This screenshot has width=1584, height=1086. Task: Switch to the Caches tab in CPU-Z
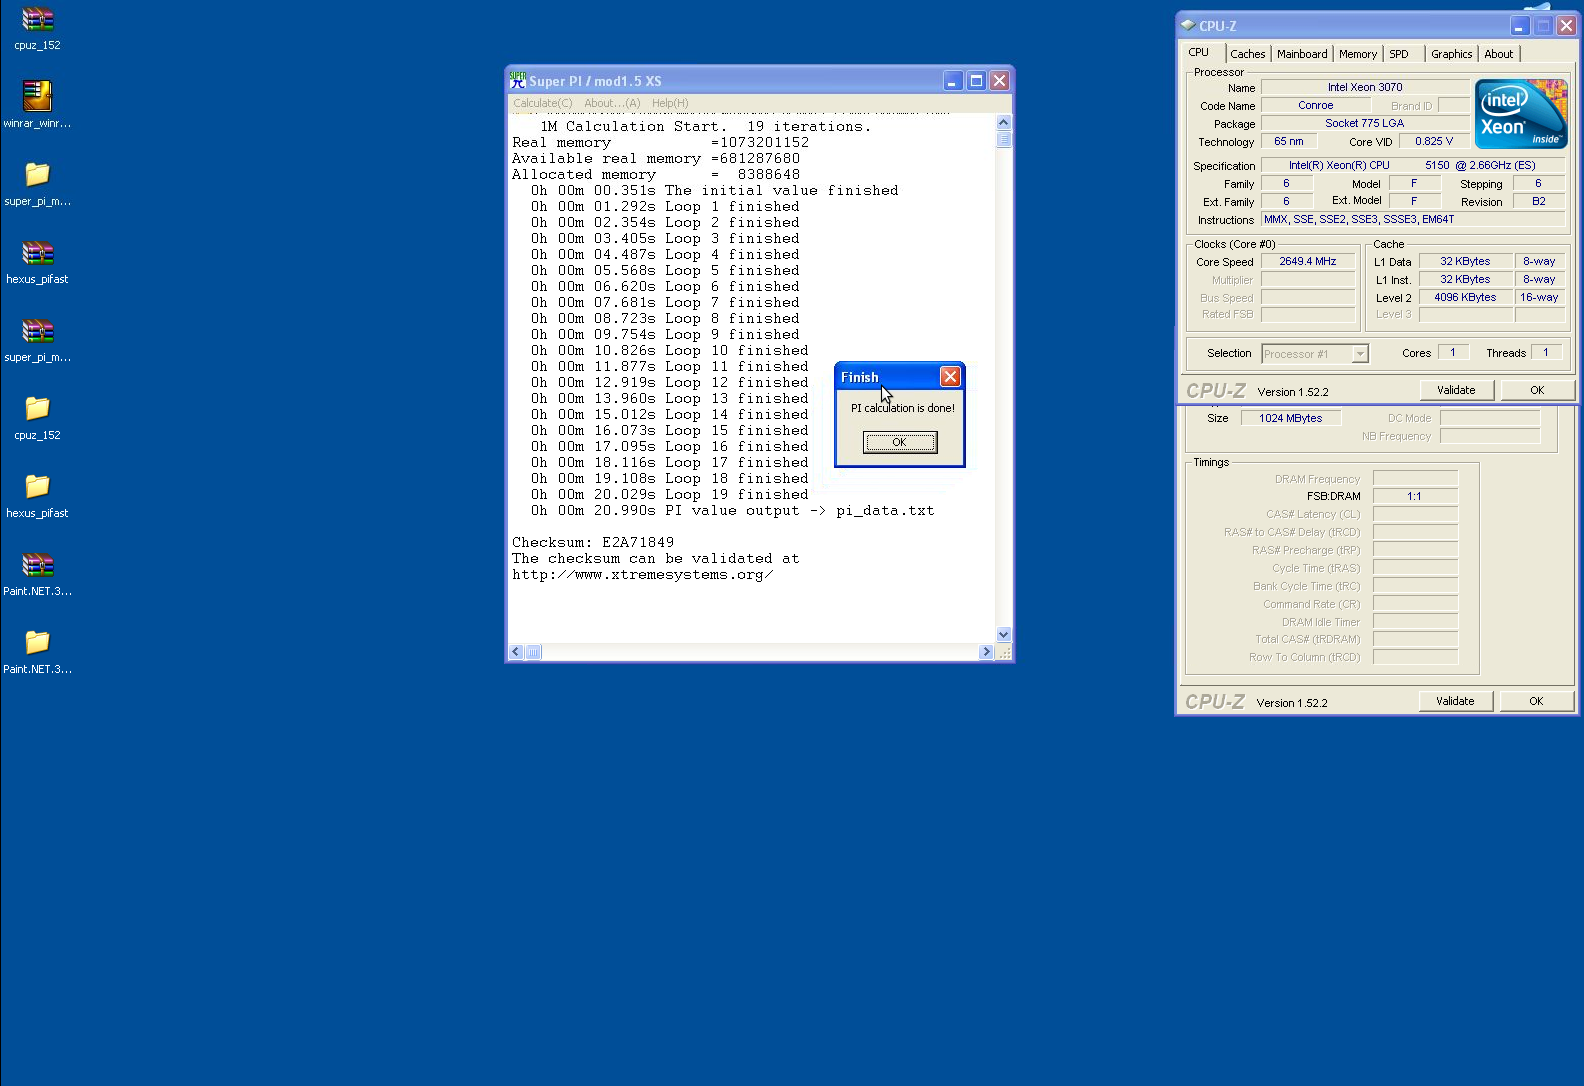pyautogui.click(x=1248, y=54)
